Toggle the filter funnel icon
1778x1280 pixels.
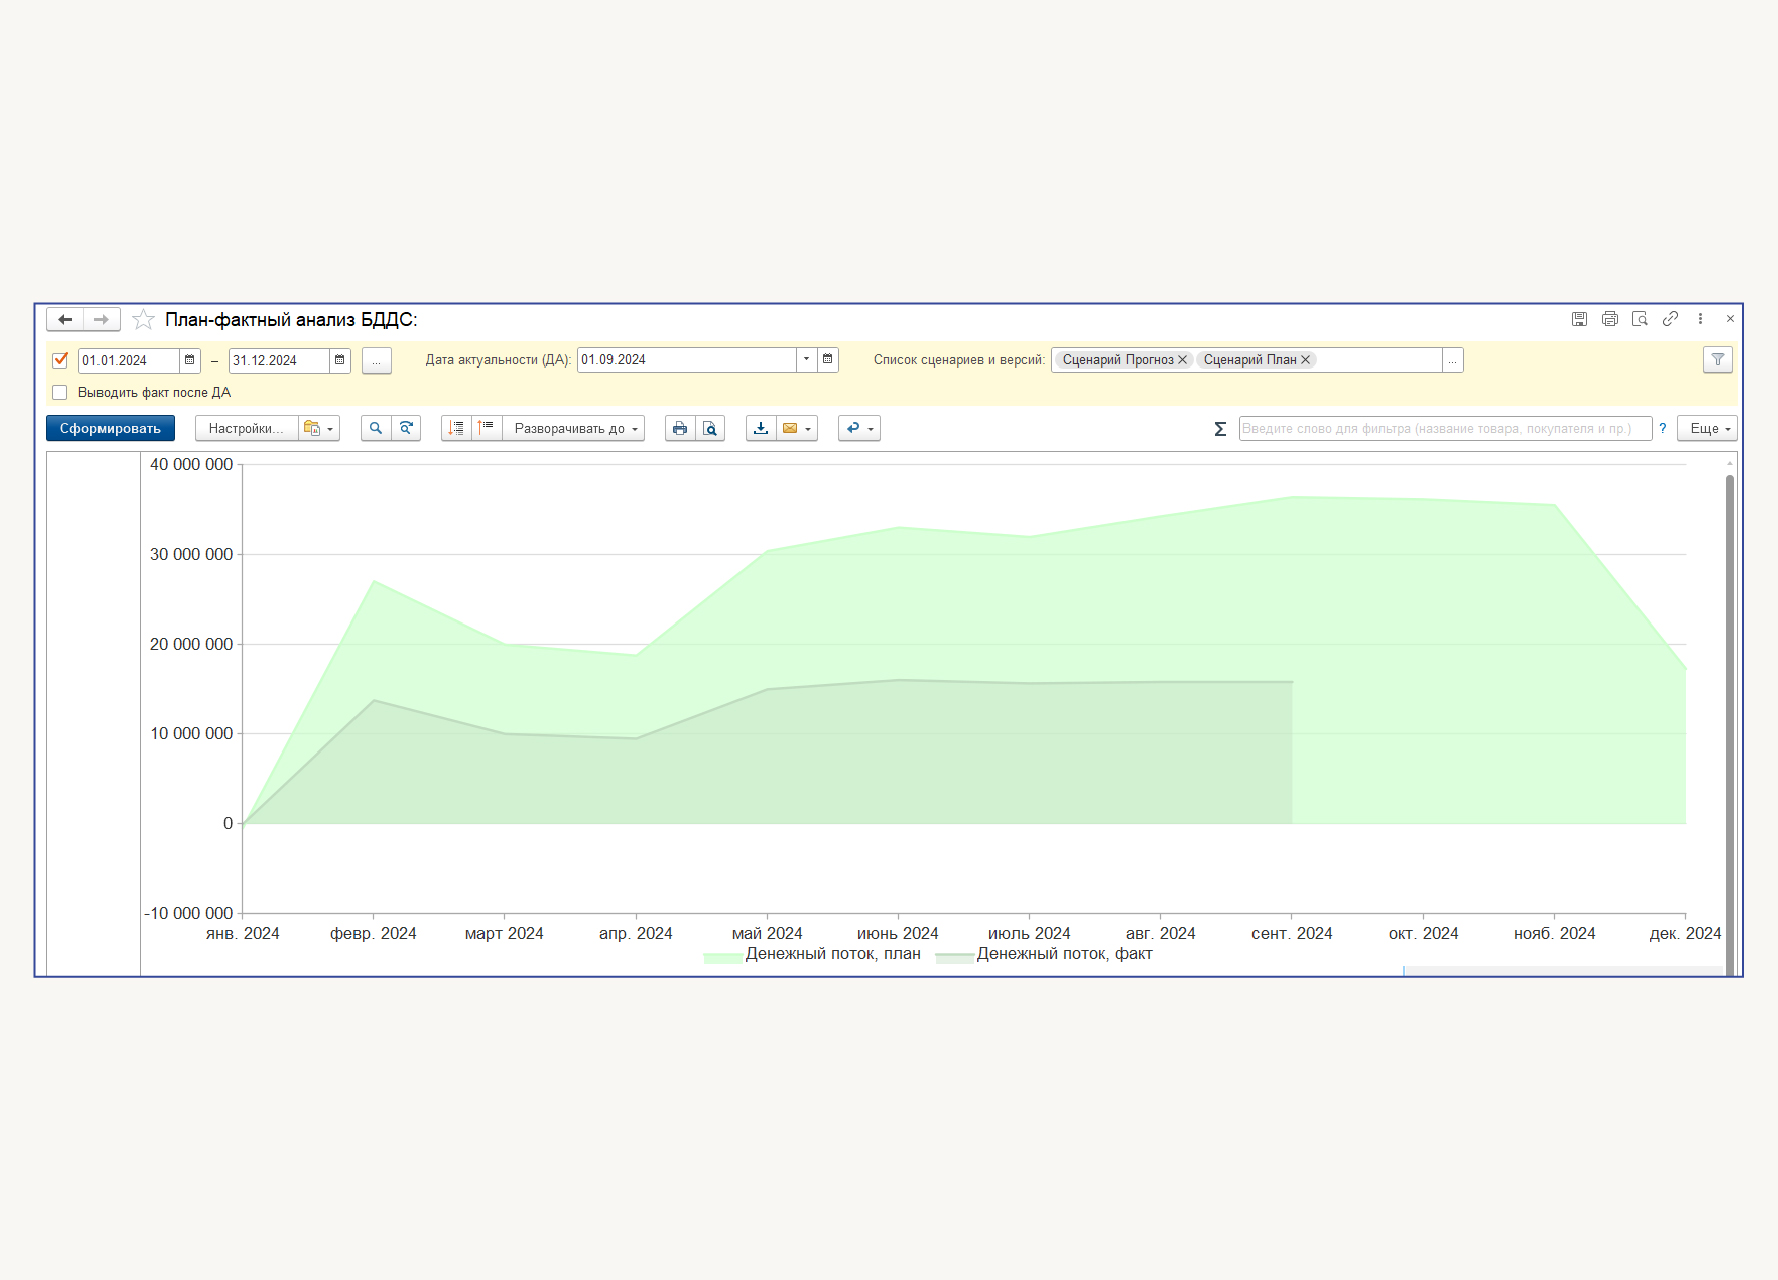click(x=1718, y=359)
